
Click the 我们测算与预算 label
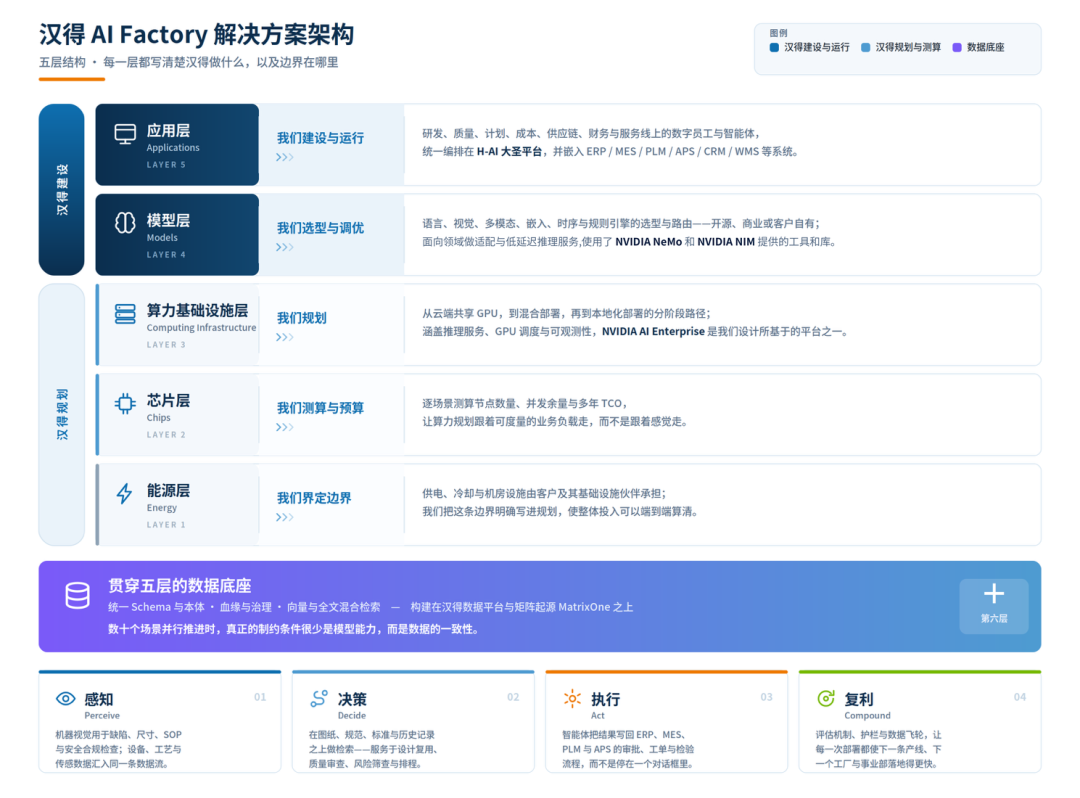click(320, 408)
